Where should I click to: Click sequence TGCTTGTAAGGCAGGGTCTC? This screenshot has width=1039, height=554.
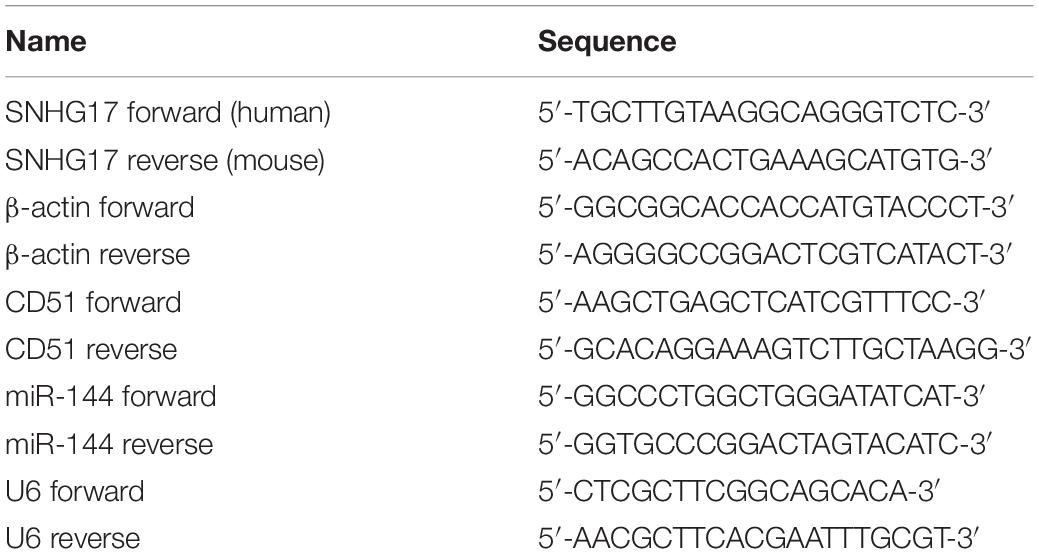click(x=764, y=113)
